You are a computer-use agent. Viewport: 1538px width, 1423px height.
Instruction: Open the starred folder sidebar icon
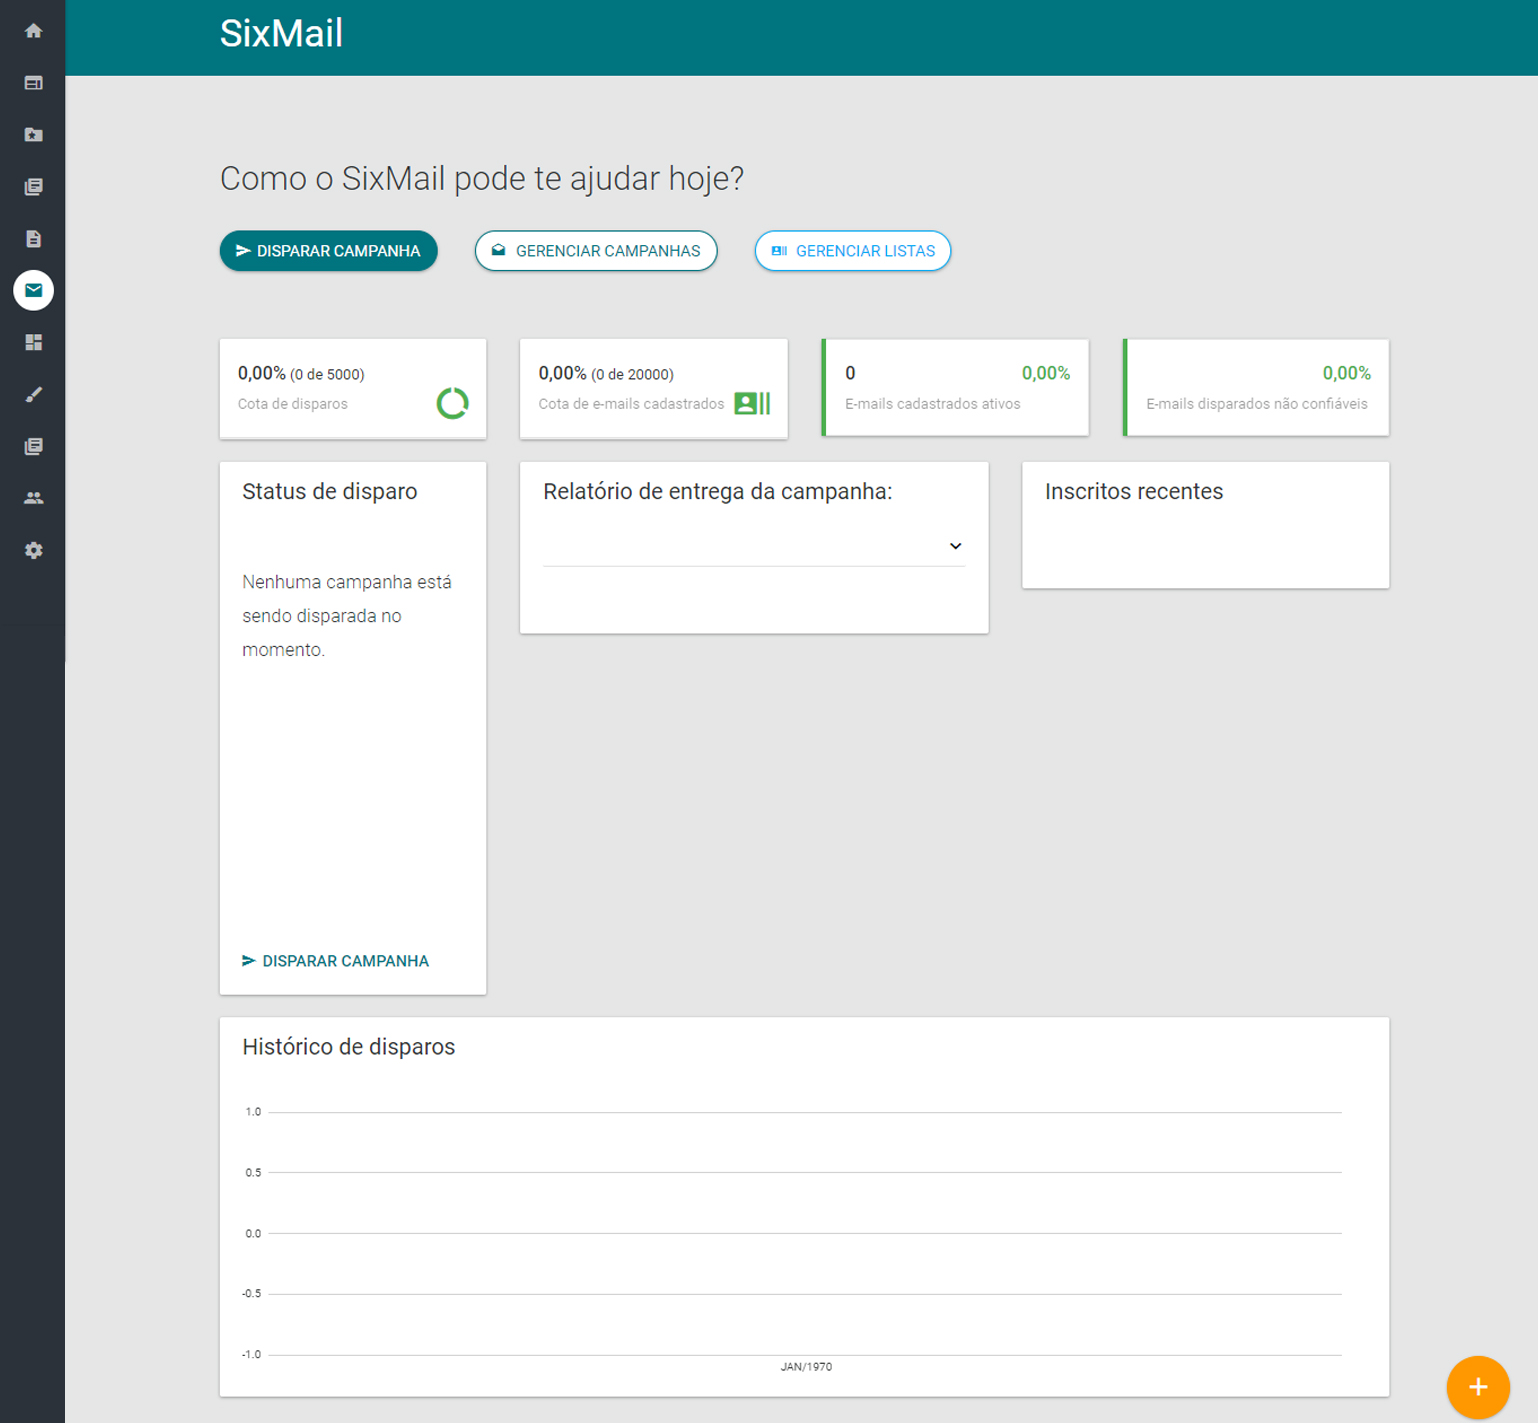pos(33,135)
